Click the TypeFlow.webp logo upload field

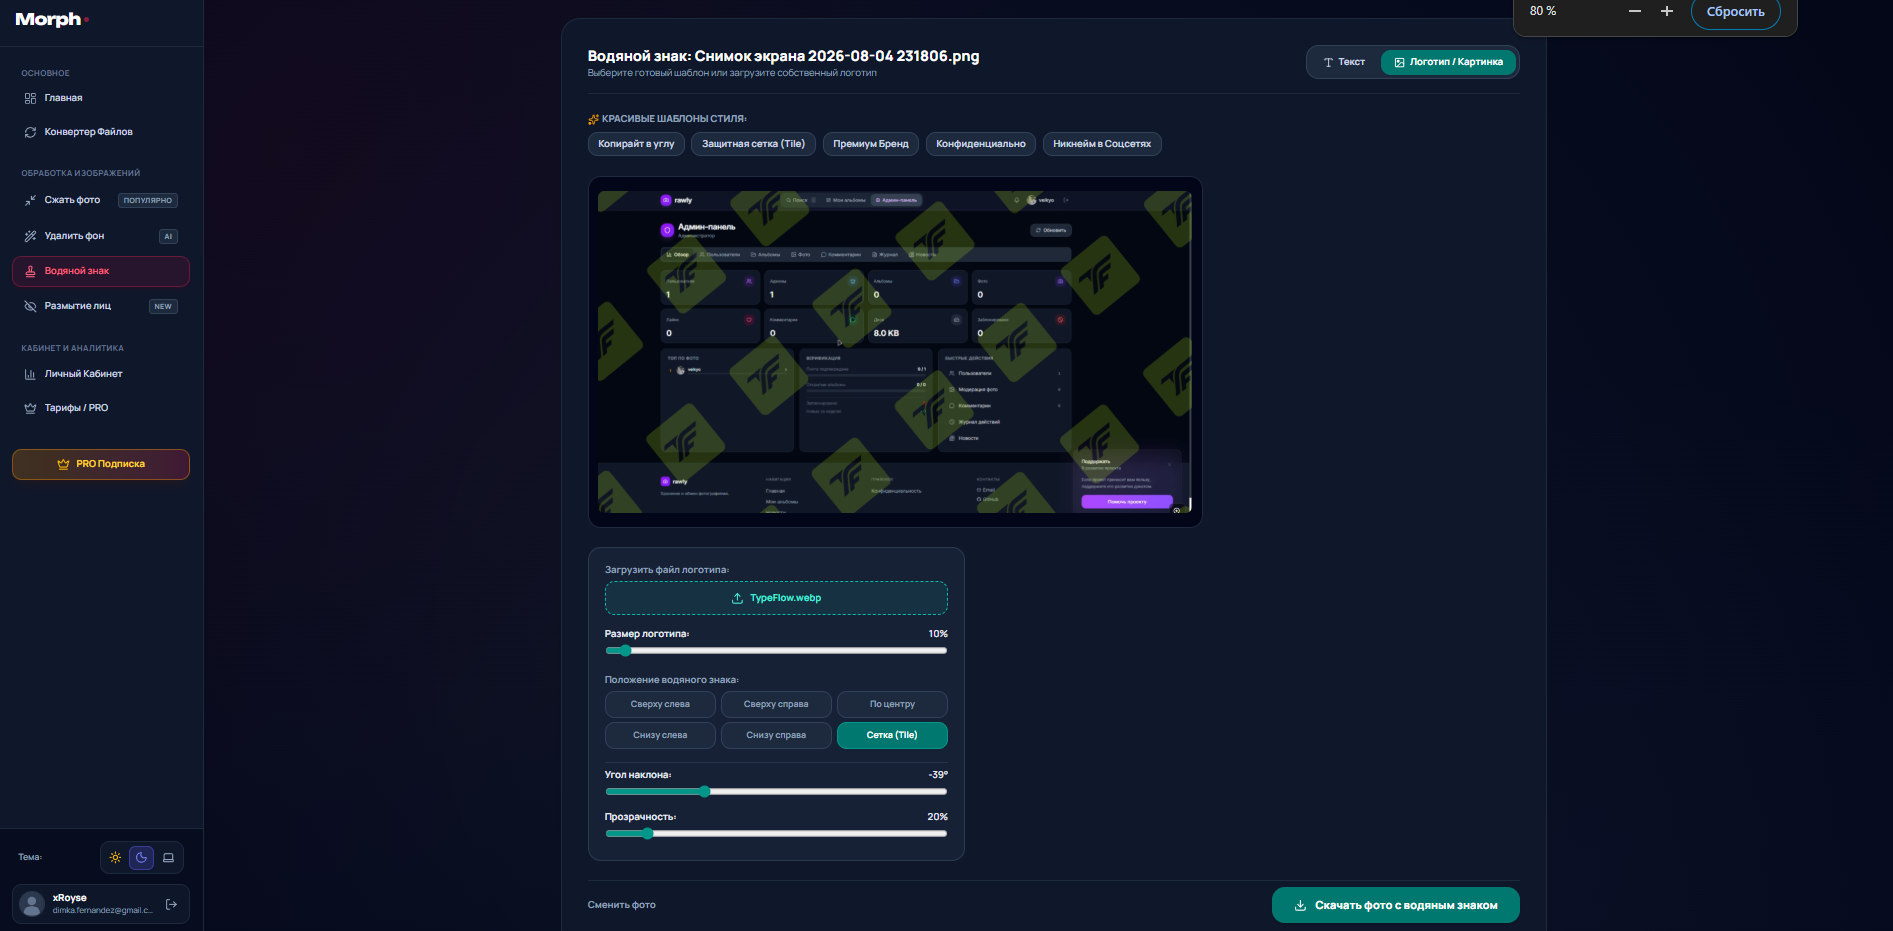(x=776, y=598)
